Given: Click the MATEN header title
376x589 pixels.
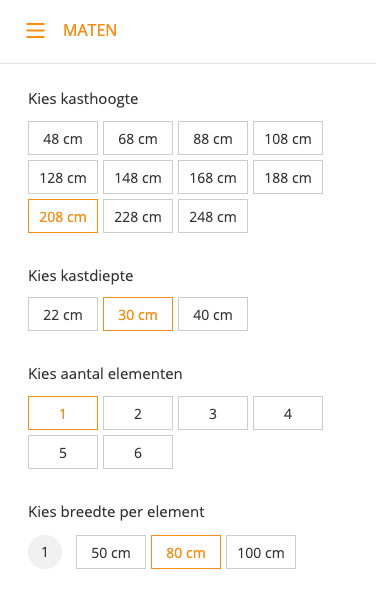Looking at the screenshot, I should (x=90, y=30).
